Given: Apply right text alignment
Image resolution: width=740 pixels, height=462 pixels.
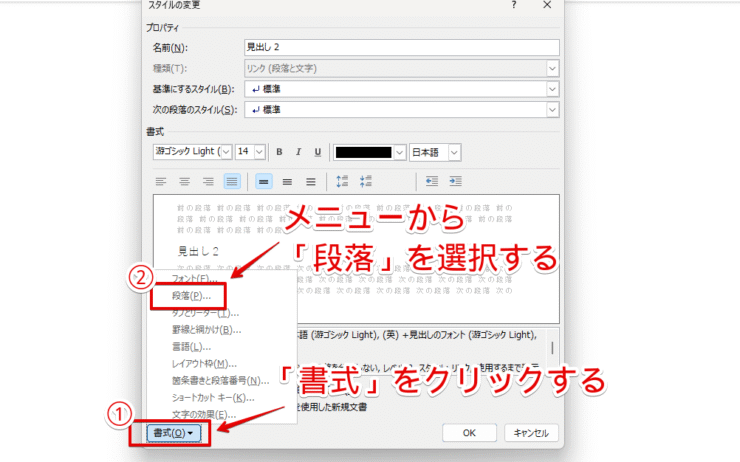Looking at the screenshot, I should [x=208, y=181].
